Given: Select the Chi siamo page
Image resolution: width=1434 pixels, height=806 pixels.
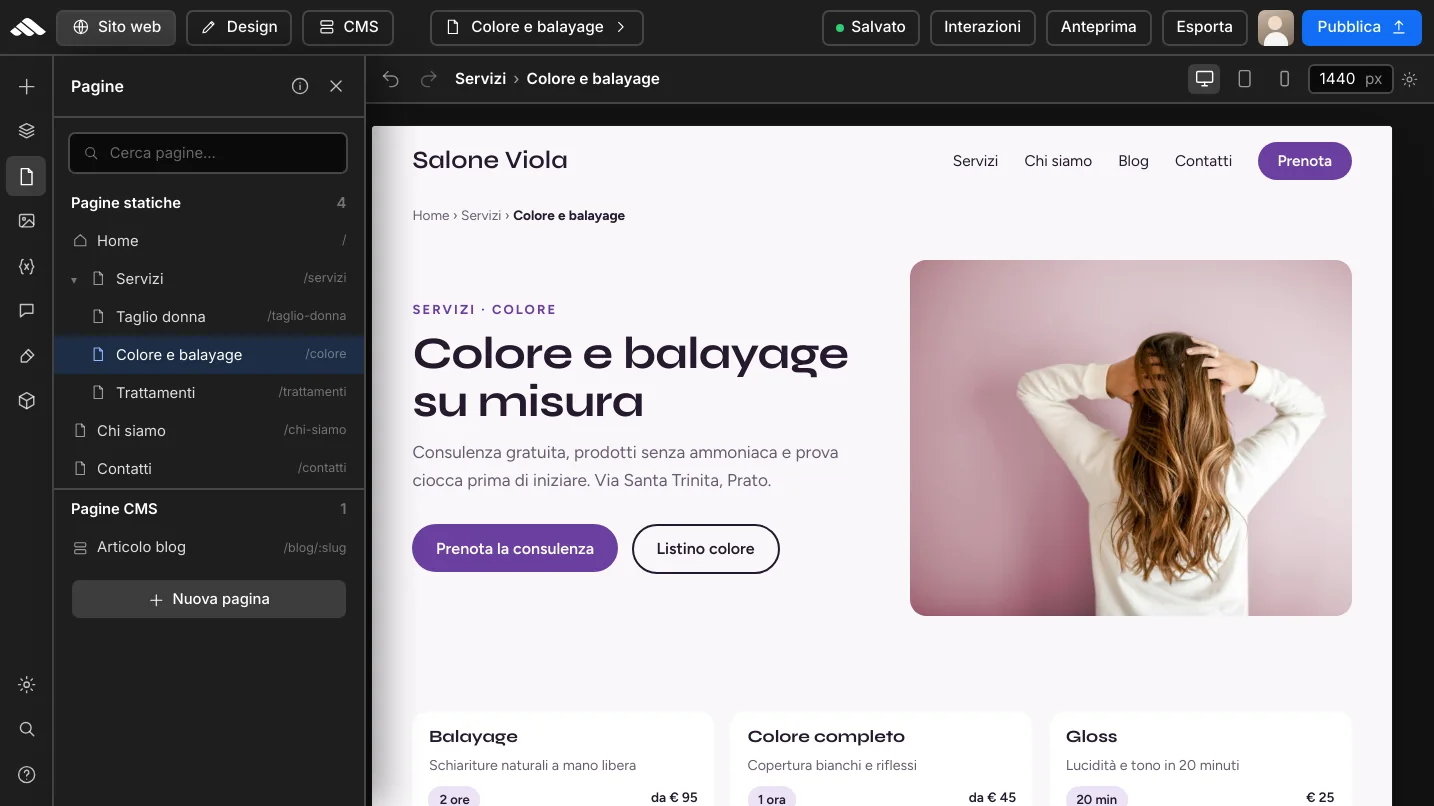Looking at the screenshot, I should [209, 431].
